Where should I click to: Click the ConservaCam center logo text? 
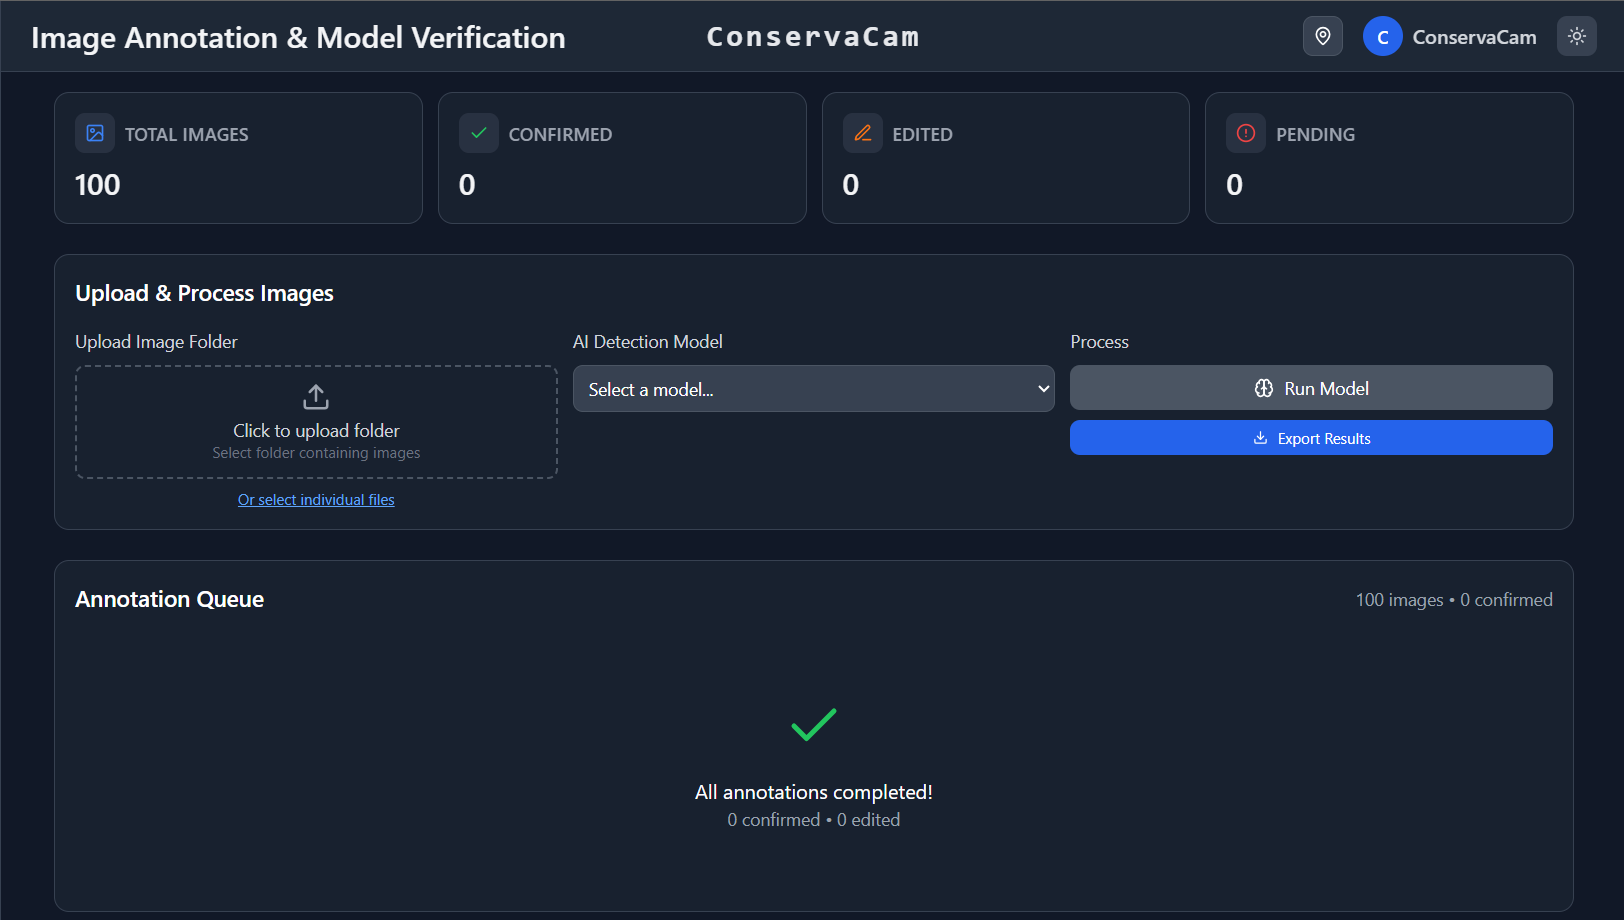coord(812,37)
